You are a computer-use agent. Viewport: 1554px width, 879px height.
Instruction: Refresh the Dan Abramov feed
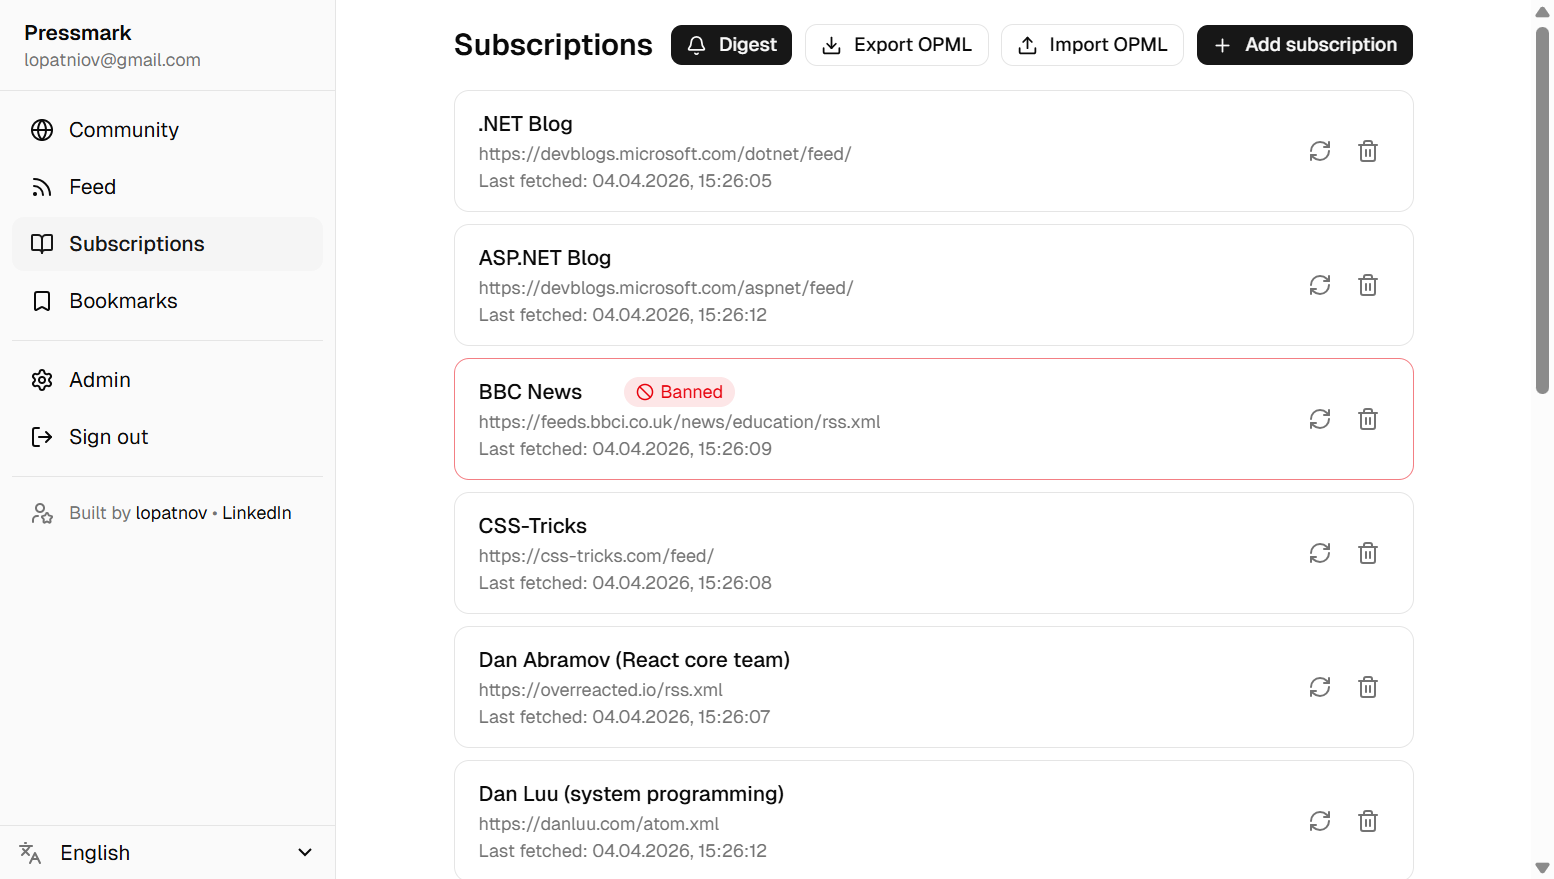tap(1320, 687)
